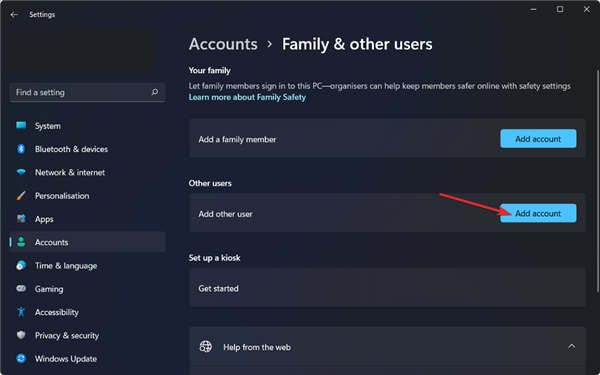
Task: Open the Apps icon in sidebar
Action: (x=21, y=219)
